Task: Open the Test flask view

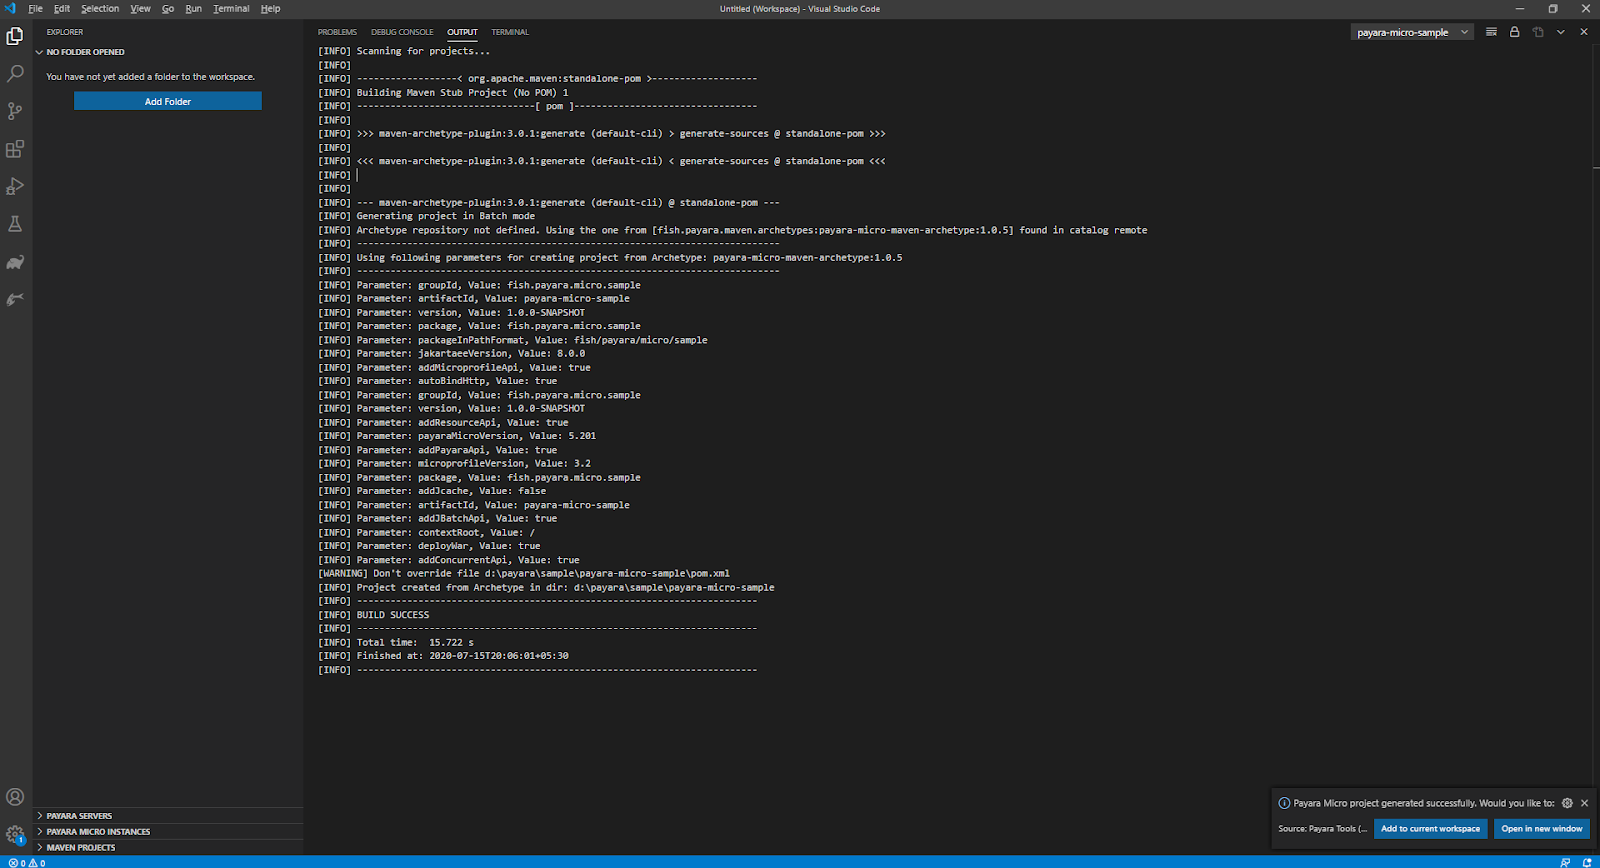Action: (x=15, y=224)
